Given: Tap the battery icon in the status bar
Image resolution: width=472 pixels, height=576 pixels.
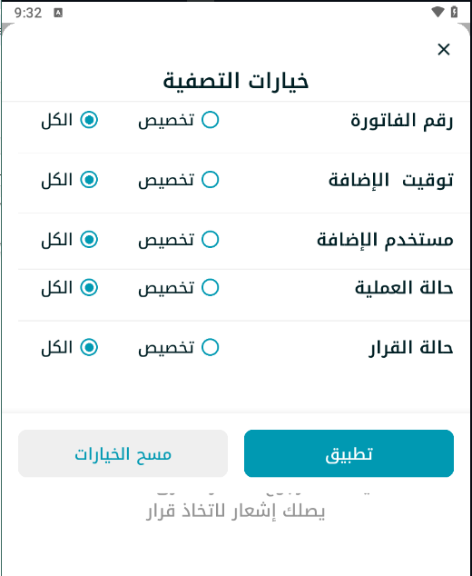Looking at the screenshot, I should [x=454, y=12].
